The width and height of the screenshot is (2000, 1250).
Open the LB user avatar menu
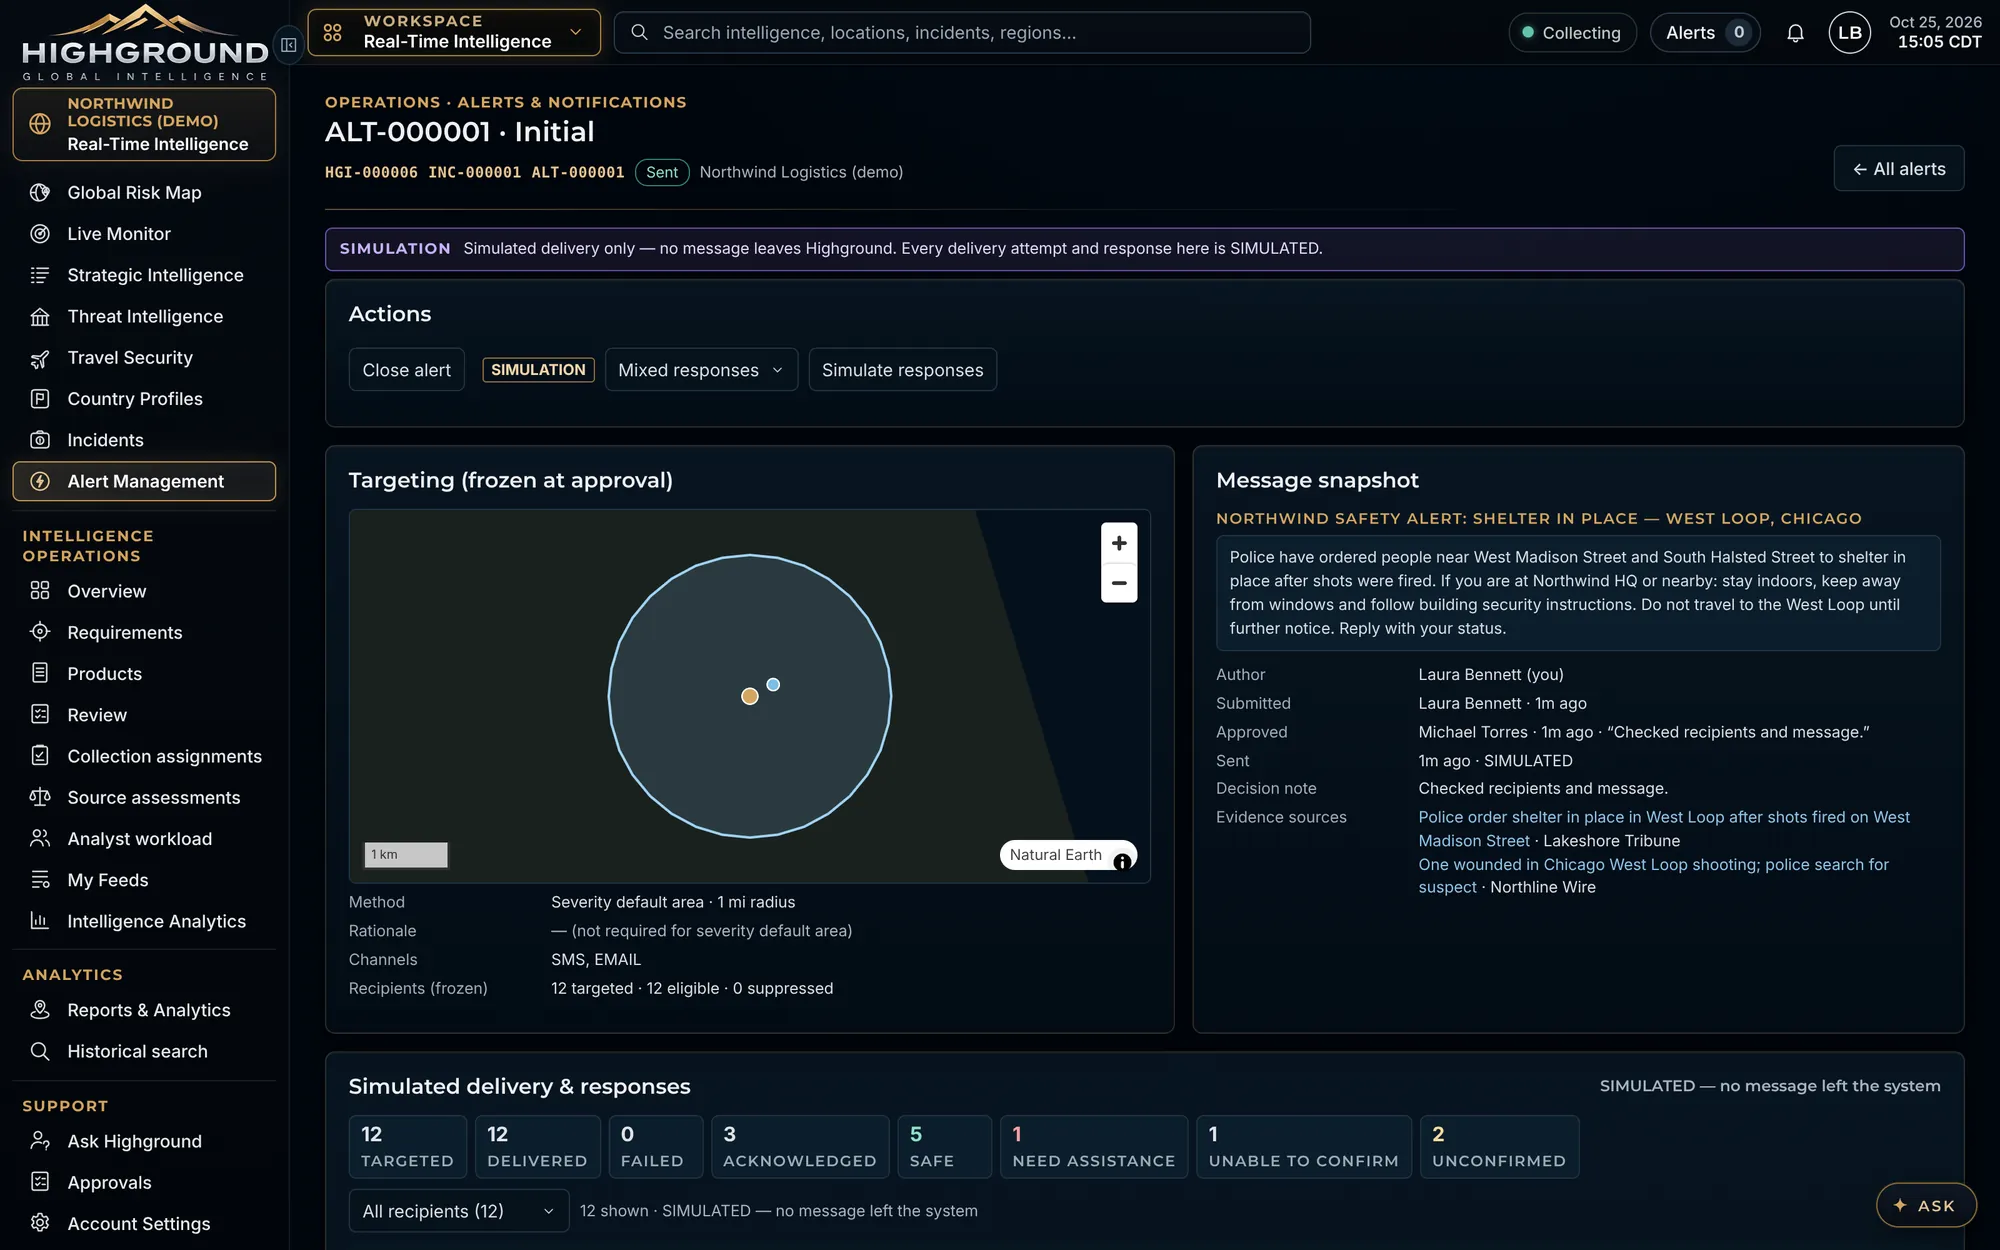1849,33
